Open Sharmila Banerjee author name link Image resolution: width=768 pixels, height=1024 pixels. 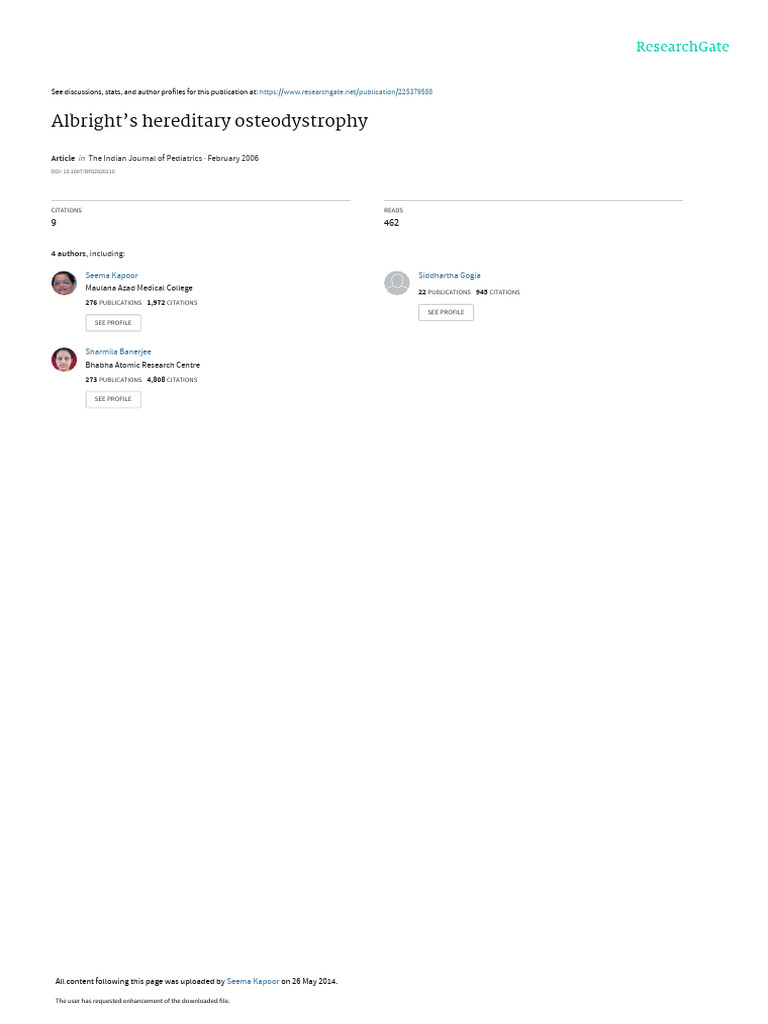pyautogui.click(x=118, y=352)
